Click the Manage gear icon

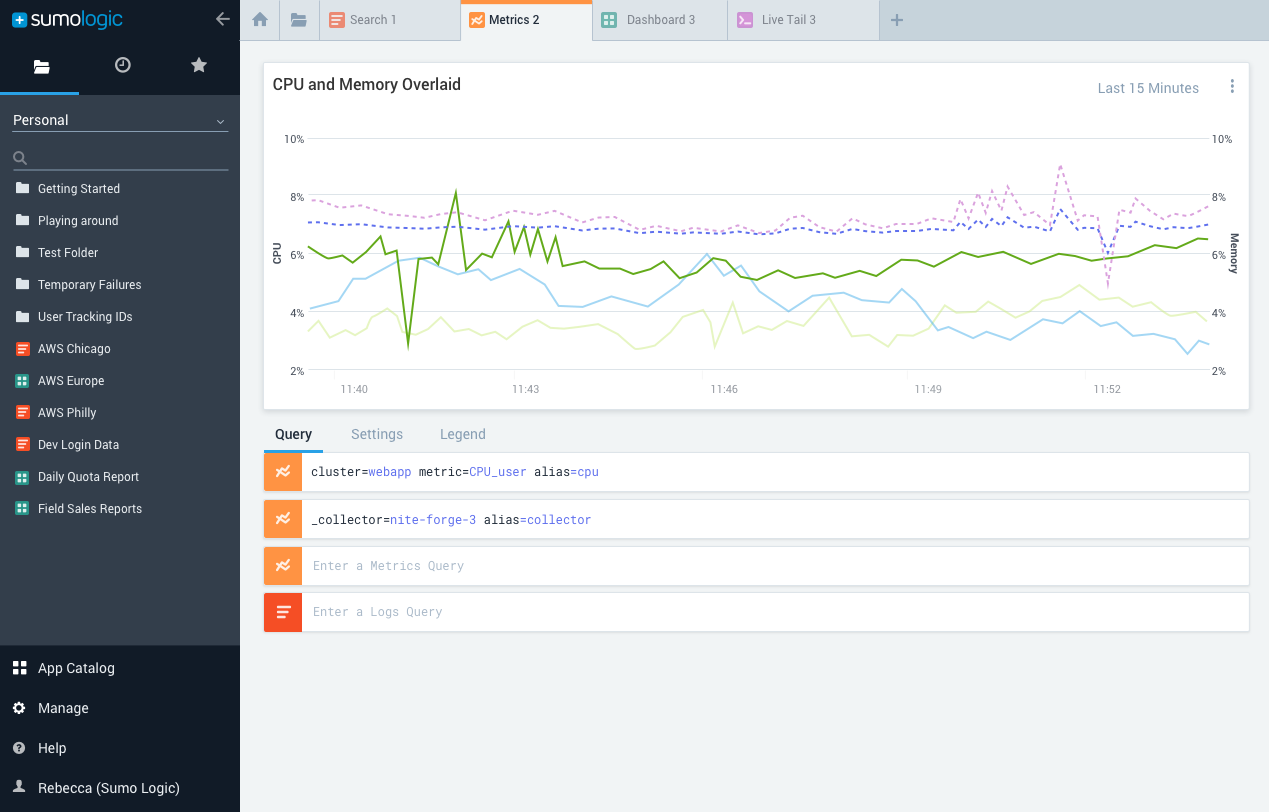(19, 708)
